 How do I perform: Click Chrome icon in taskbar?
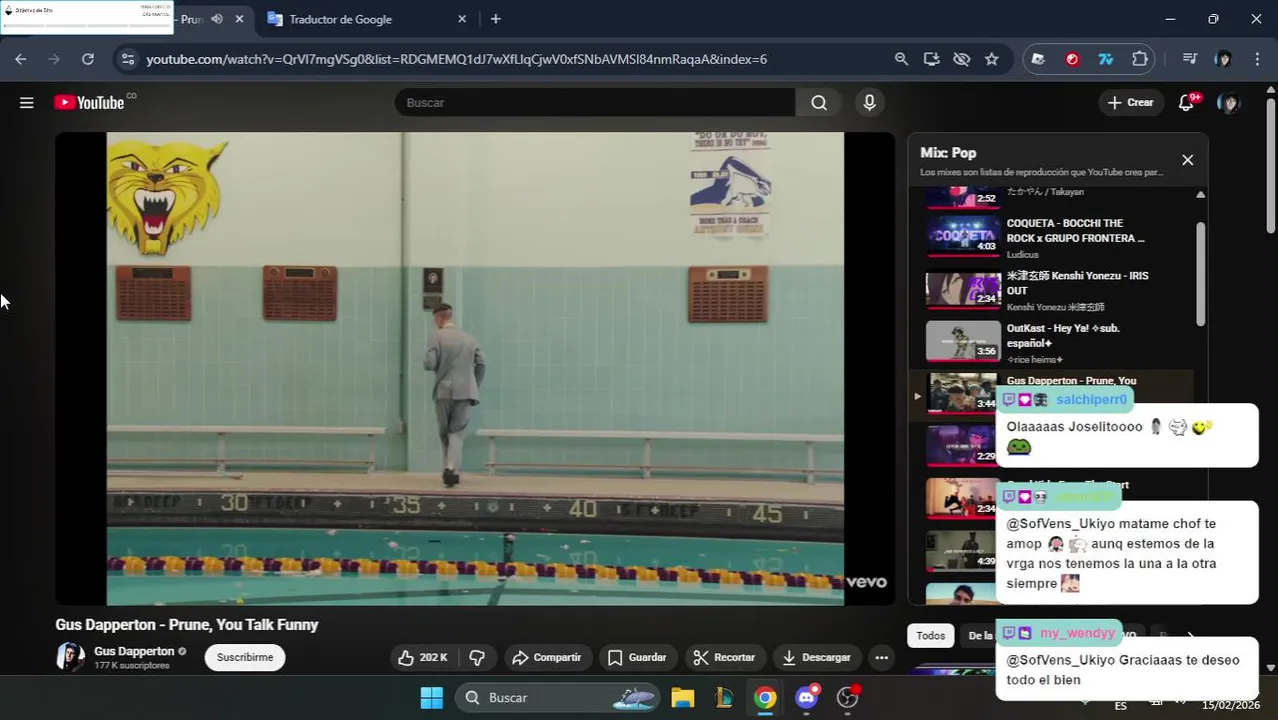point(765,697)
